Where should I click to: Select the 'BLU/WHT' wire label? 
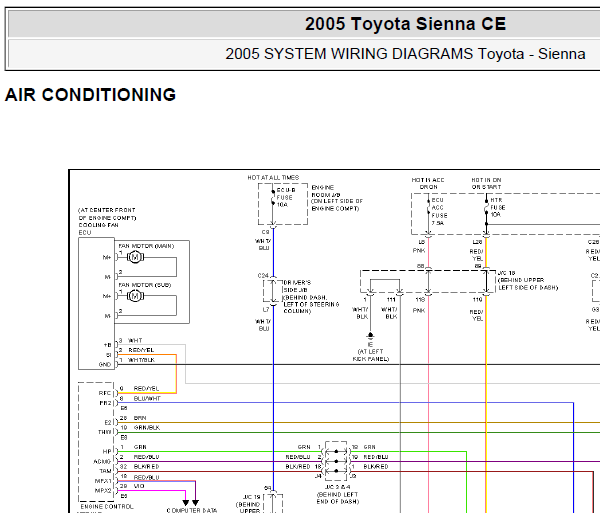(147, 398)
